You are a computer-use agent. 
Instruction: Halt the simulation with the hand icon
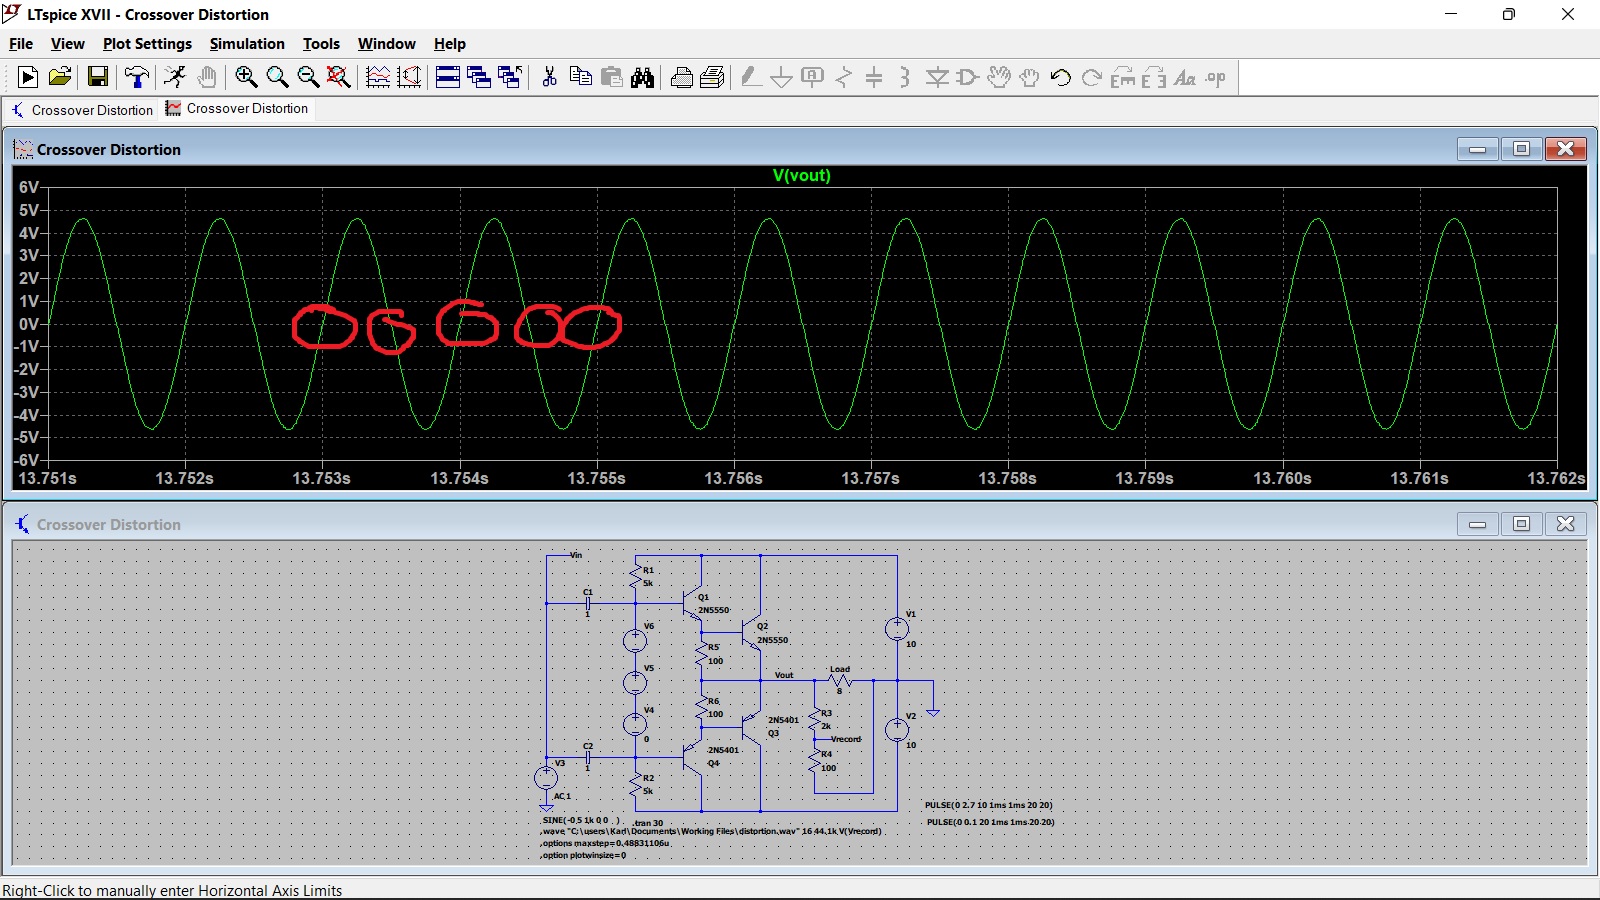(x=207, y=77)
